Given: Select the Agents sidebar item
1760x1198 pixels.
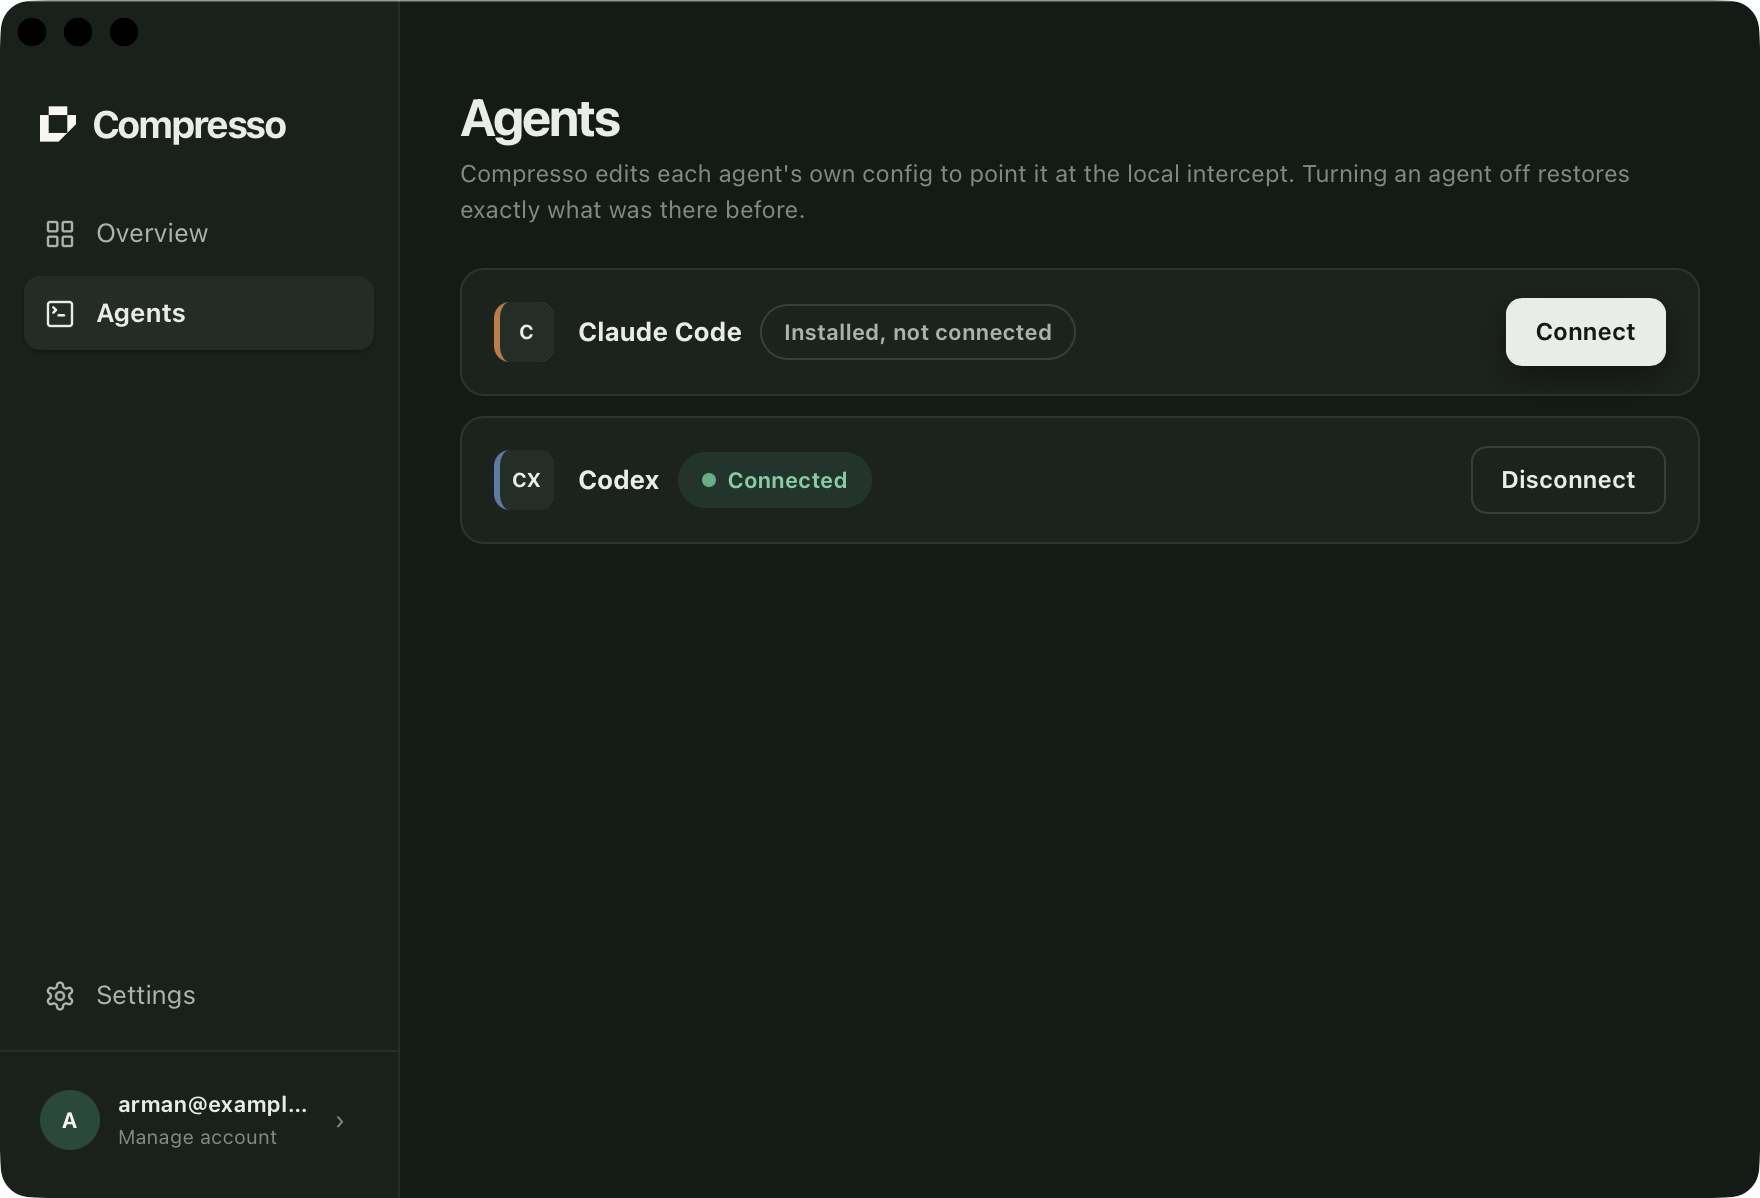Looking at the screenshot, I should tap(199, 313).
